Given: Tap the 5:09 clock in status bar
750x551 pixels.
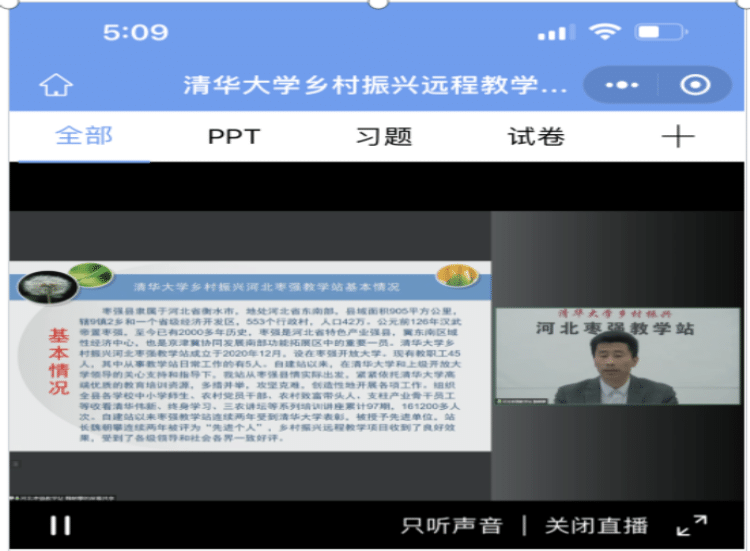Looking at the screenshot, I should [x=136, y=33].
